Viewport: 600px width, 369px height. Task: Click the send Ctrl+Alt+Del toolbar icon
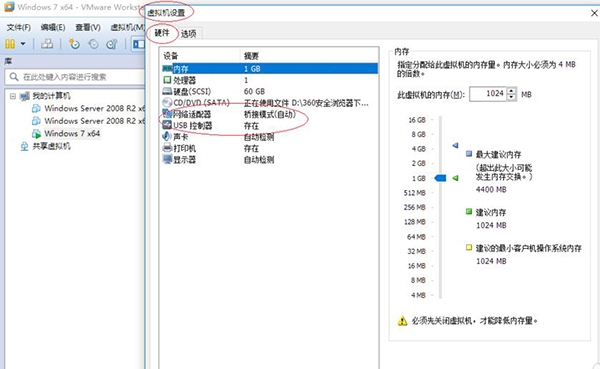(x=47, y=44)
